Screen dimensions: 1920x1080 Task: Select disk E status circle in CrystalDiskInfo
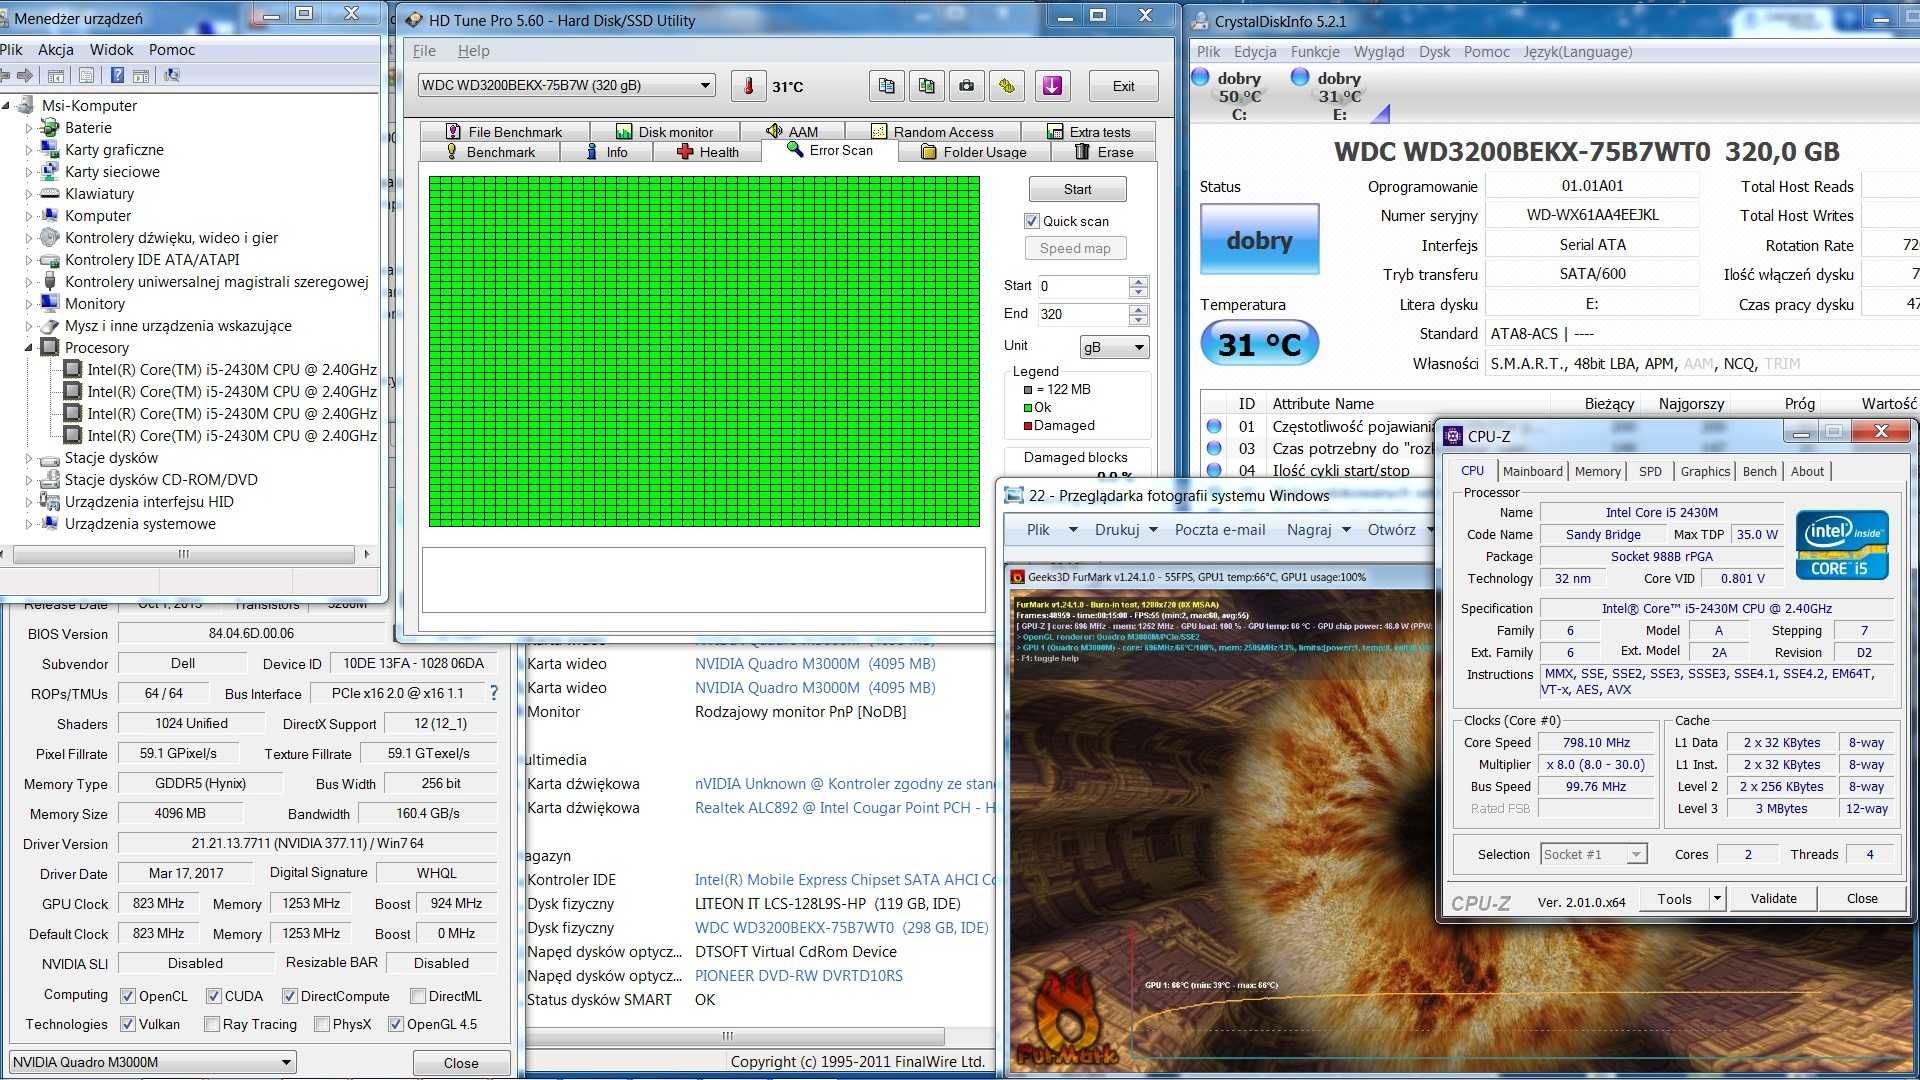click(x=1300, y=77)
